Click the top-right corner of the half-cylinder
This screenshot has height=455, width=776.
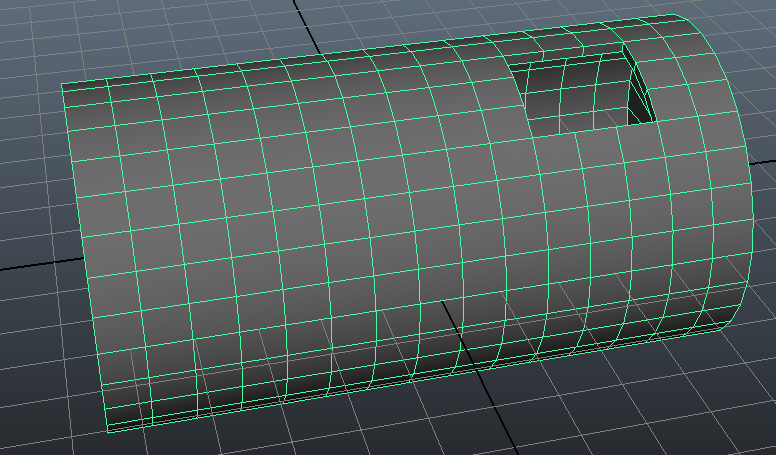(668, 15)
